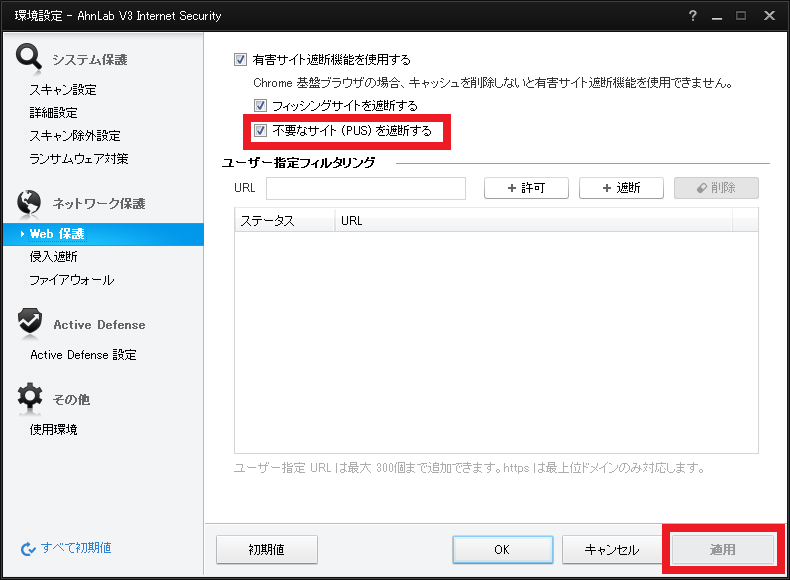Click the + 許可 button
Image resolution: width=790 pixels, height=580 pixels.
pyautogui.click(x=526, y=188)
